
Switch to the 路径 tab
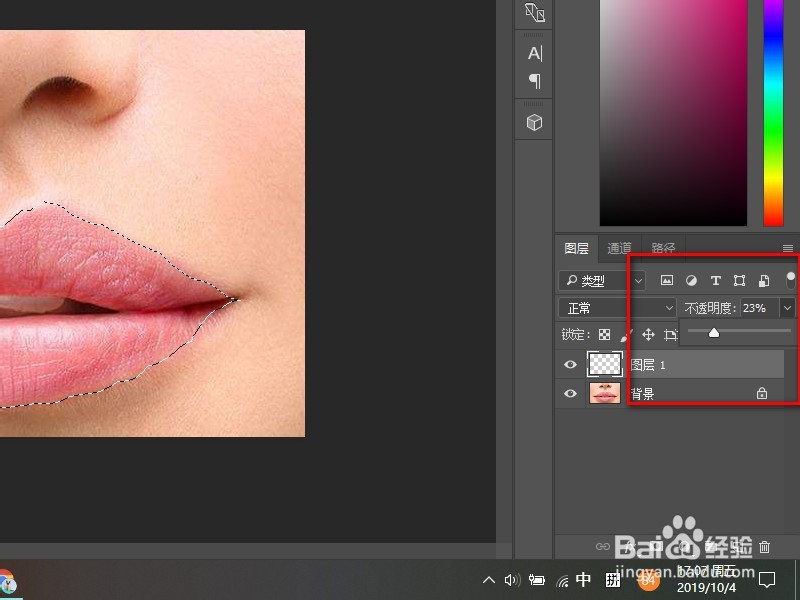click(x=663, y=248)
